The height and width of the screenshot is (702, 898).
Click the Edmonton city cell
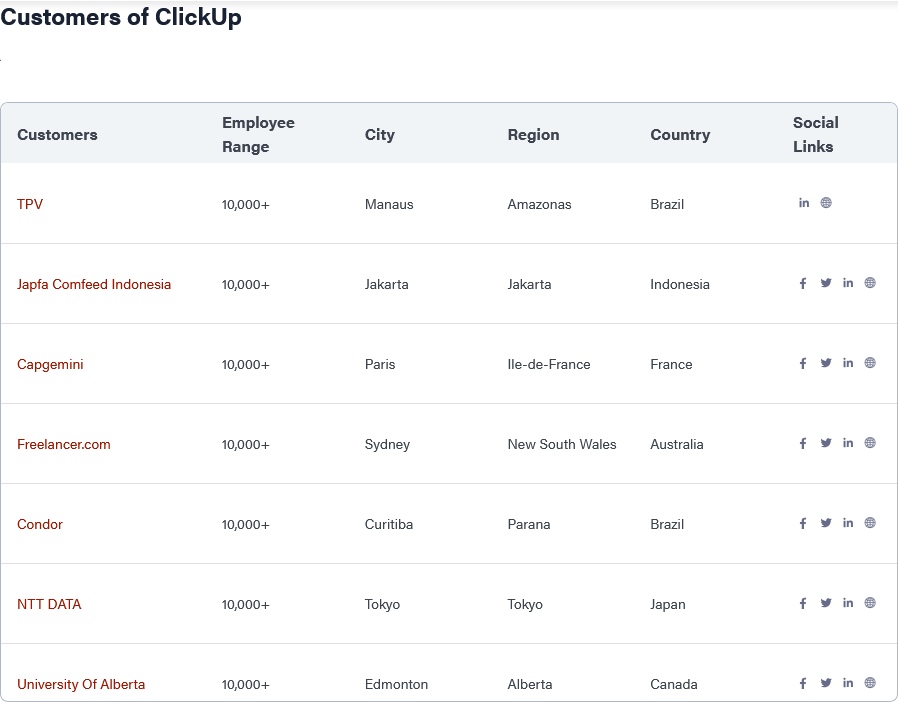tap(396, 684)
